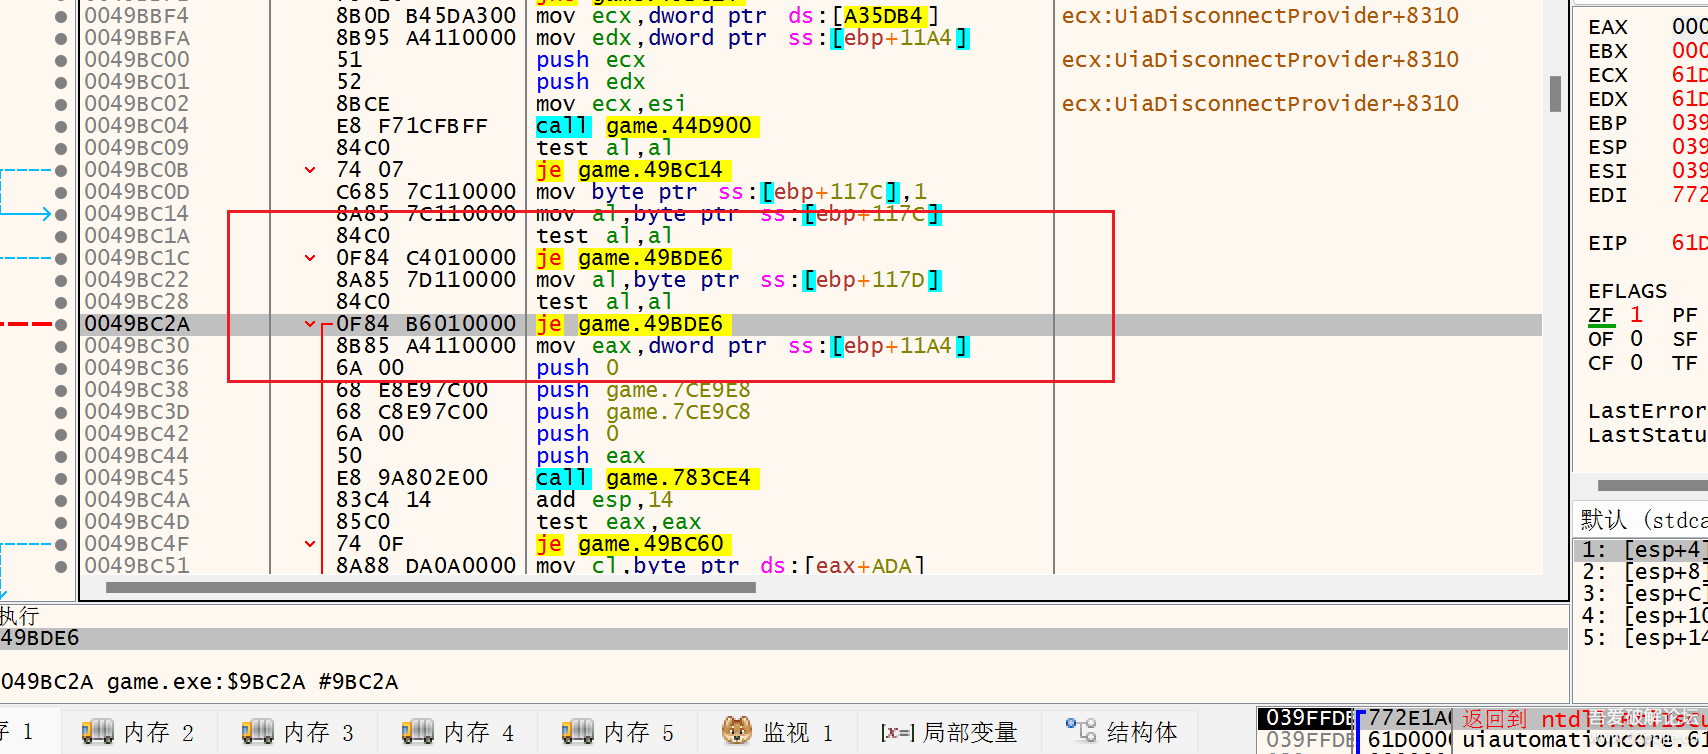Viewport: 1708px width, 754px height.
Task: Click the disassembly horizontal scrollbar thumb
Action: click(430, 588)
